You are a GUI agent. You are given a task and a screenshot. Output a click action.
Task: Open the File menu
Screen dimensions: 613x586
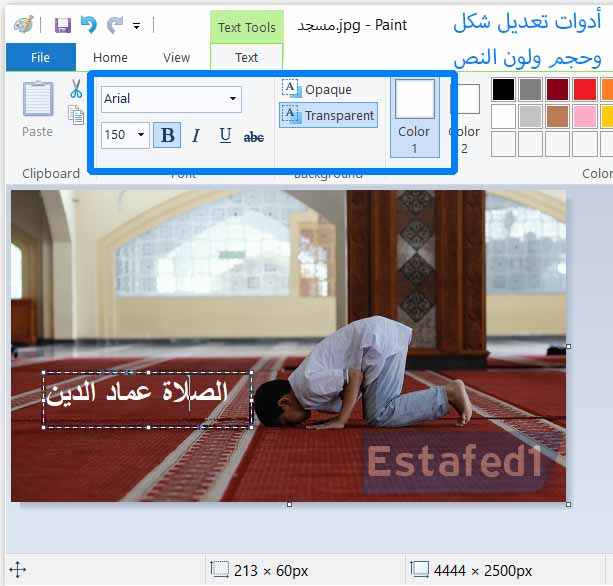point(40,58)
